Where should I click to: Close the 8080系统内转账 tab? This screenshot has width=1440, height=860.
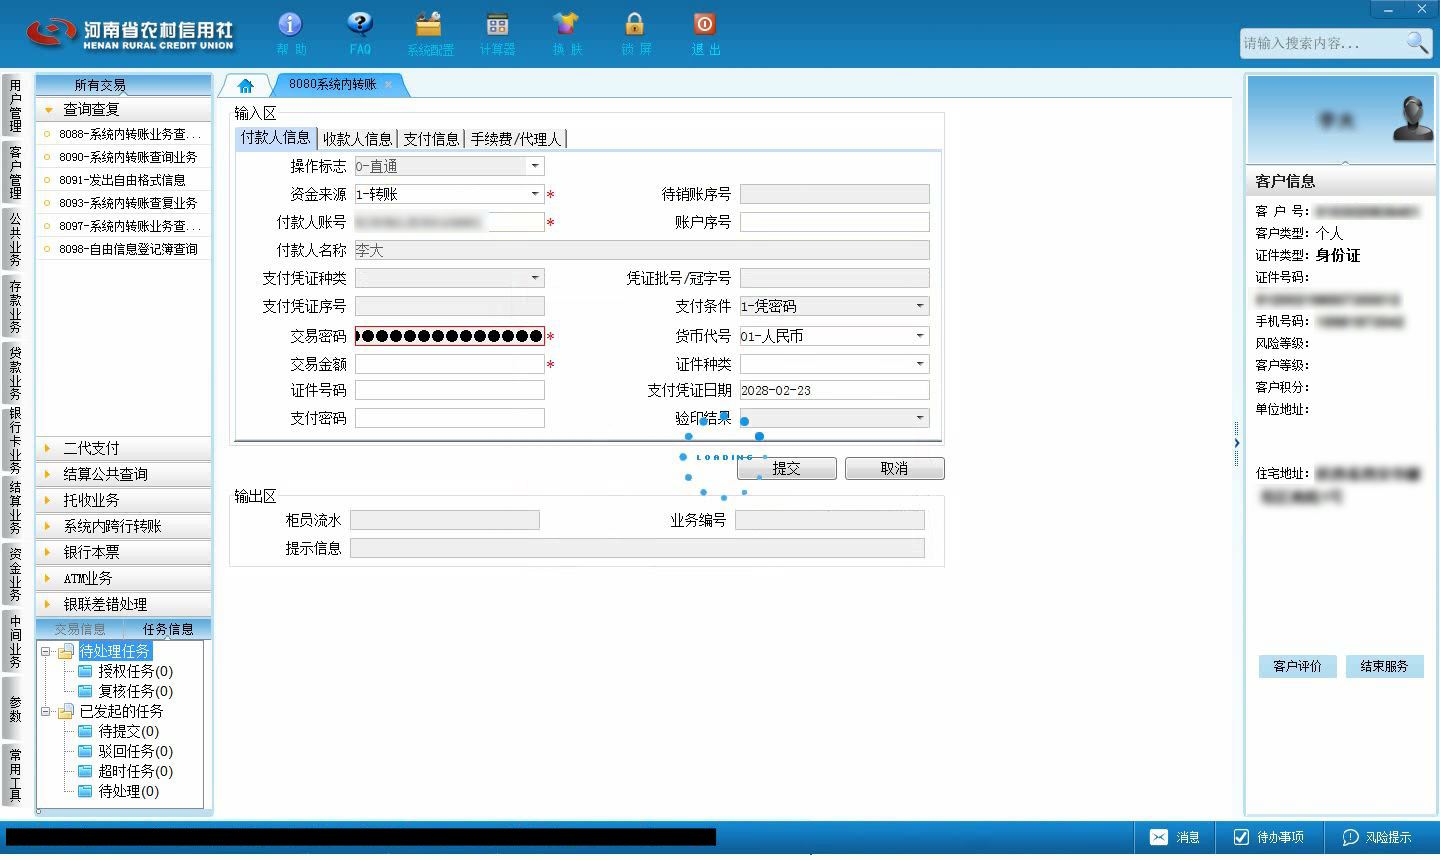pyautogui.click(x=388, y=85)
